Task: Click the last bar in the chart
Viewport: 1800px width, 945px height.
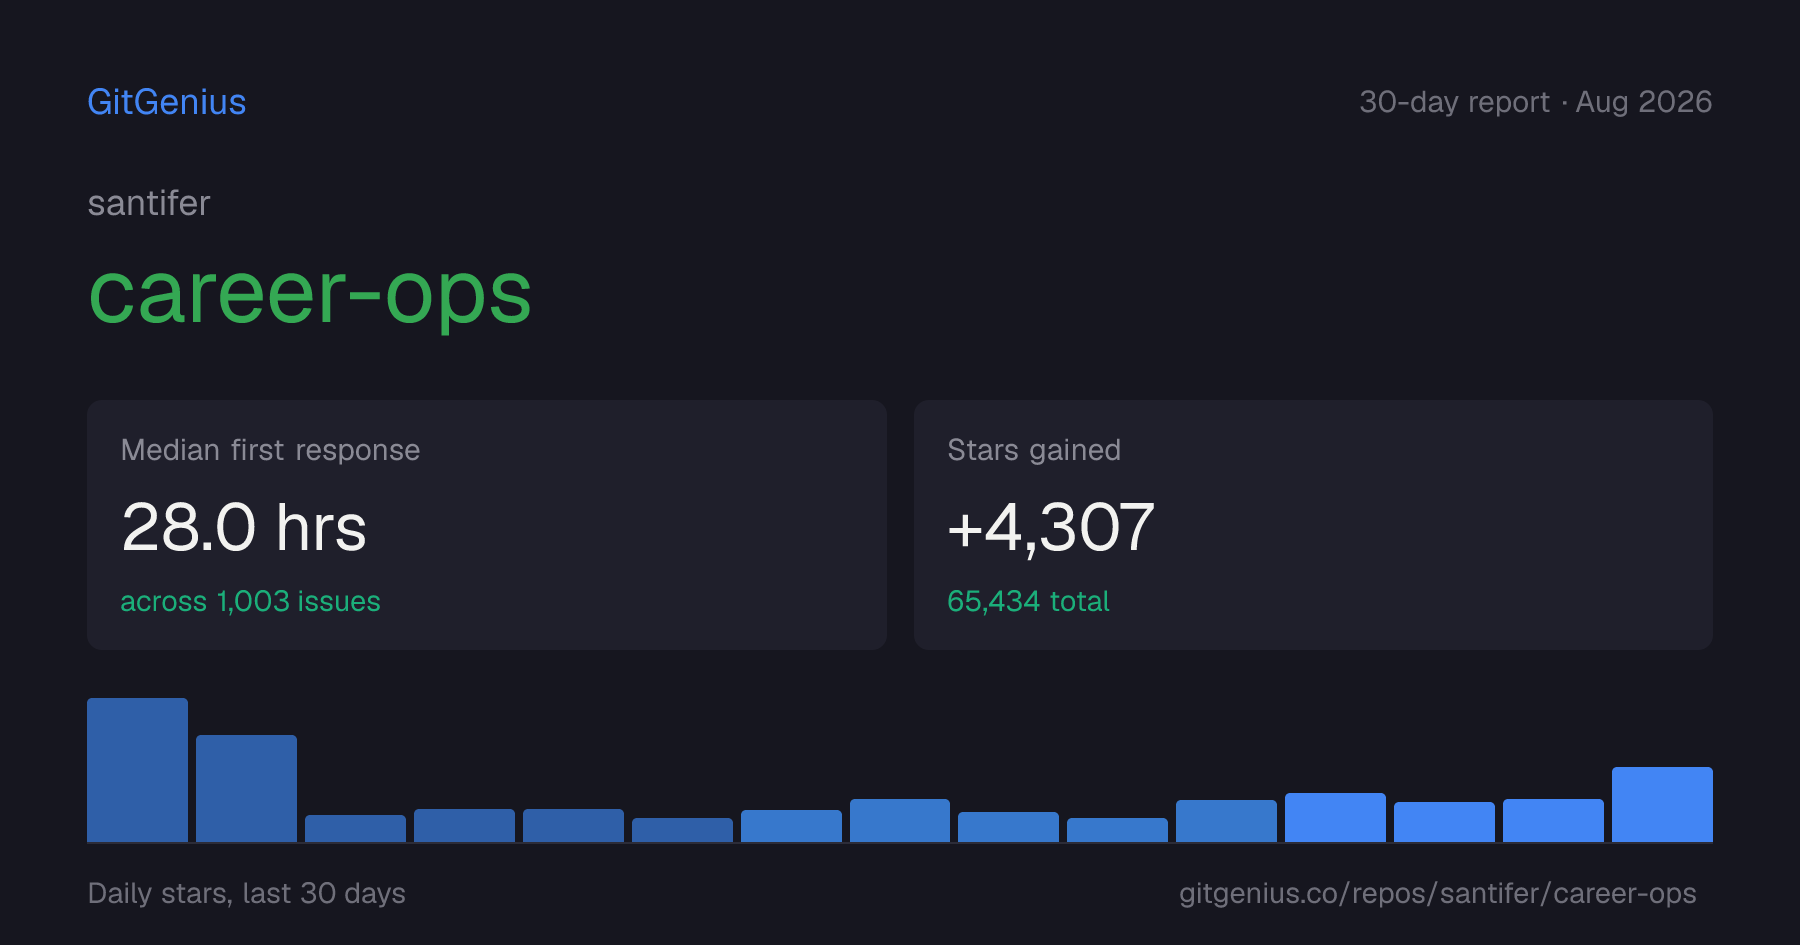Action: [1662, 804]
